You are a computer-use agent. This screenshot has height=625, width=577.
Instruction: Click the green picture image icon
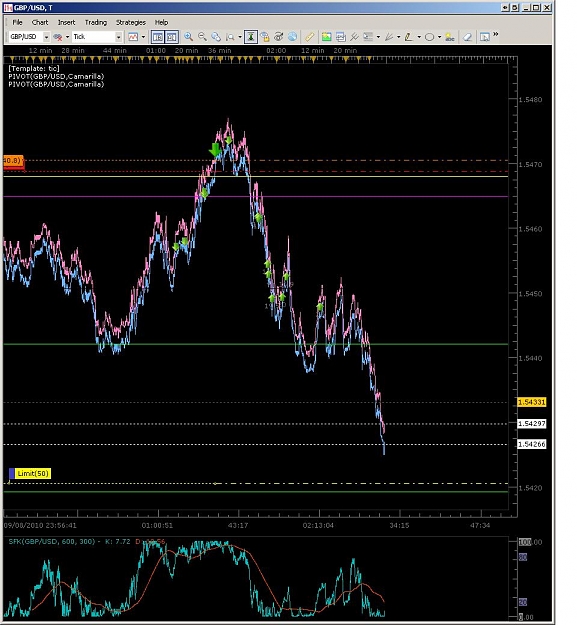[326, 37]
